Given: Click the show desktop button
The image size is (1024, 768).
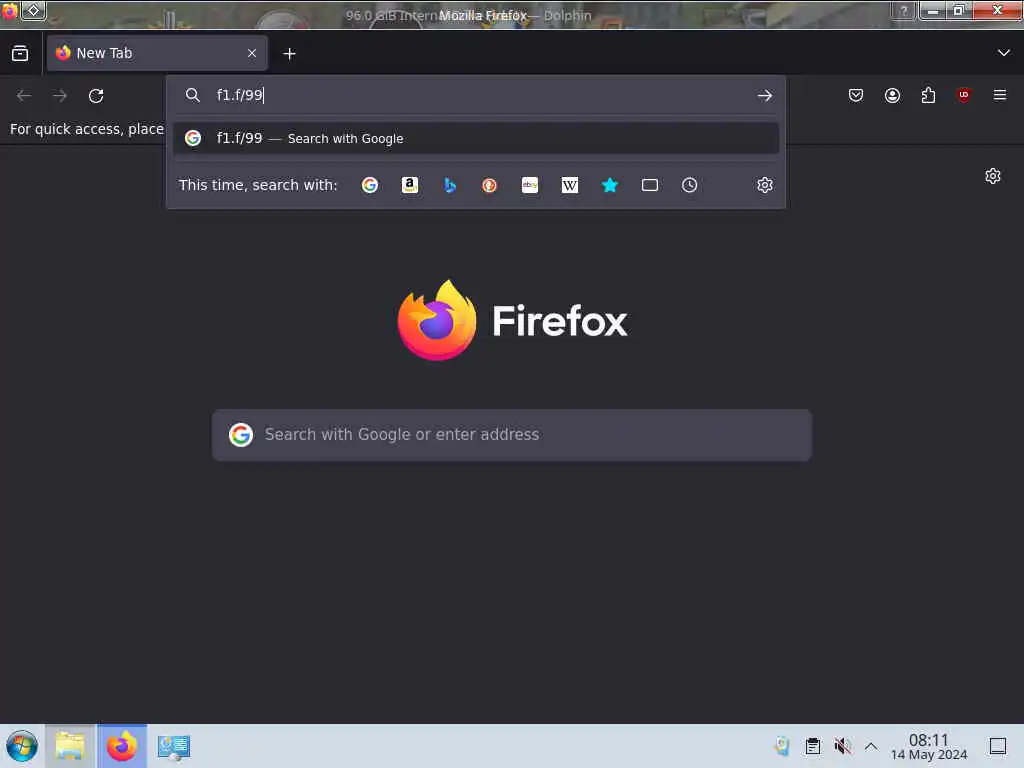Looking at the screenshot, I should (998, 746).
